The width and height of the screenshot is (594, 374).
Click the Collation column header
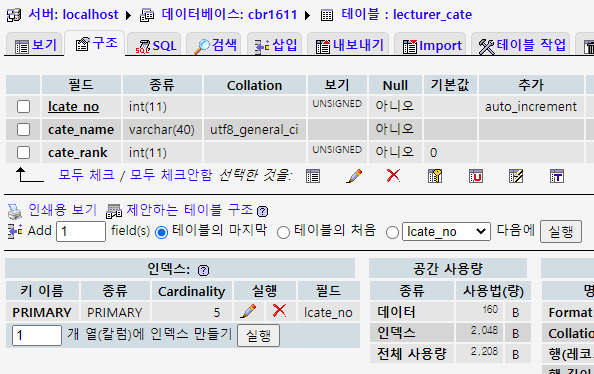tap(255, 85)
